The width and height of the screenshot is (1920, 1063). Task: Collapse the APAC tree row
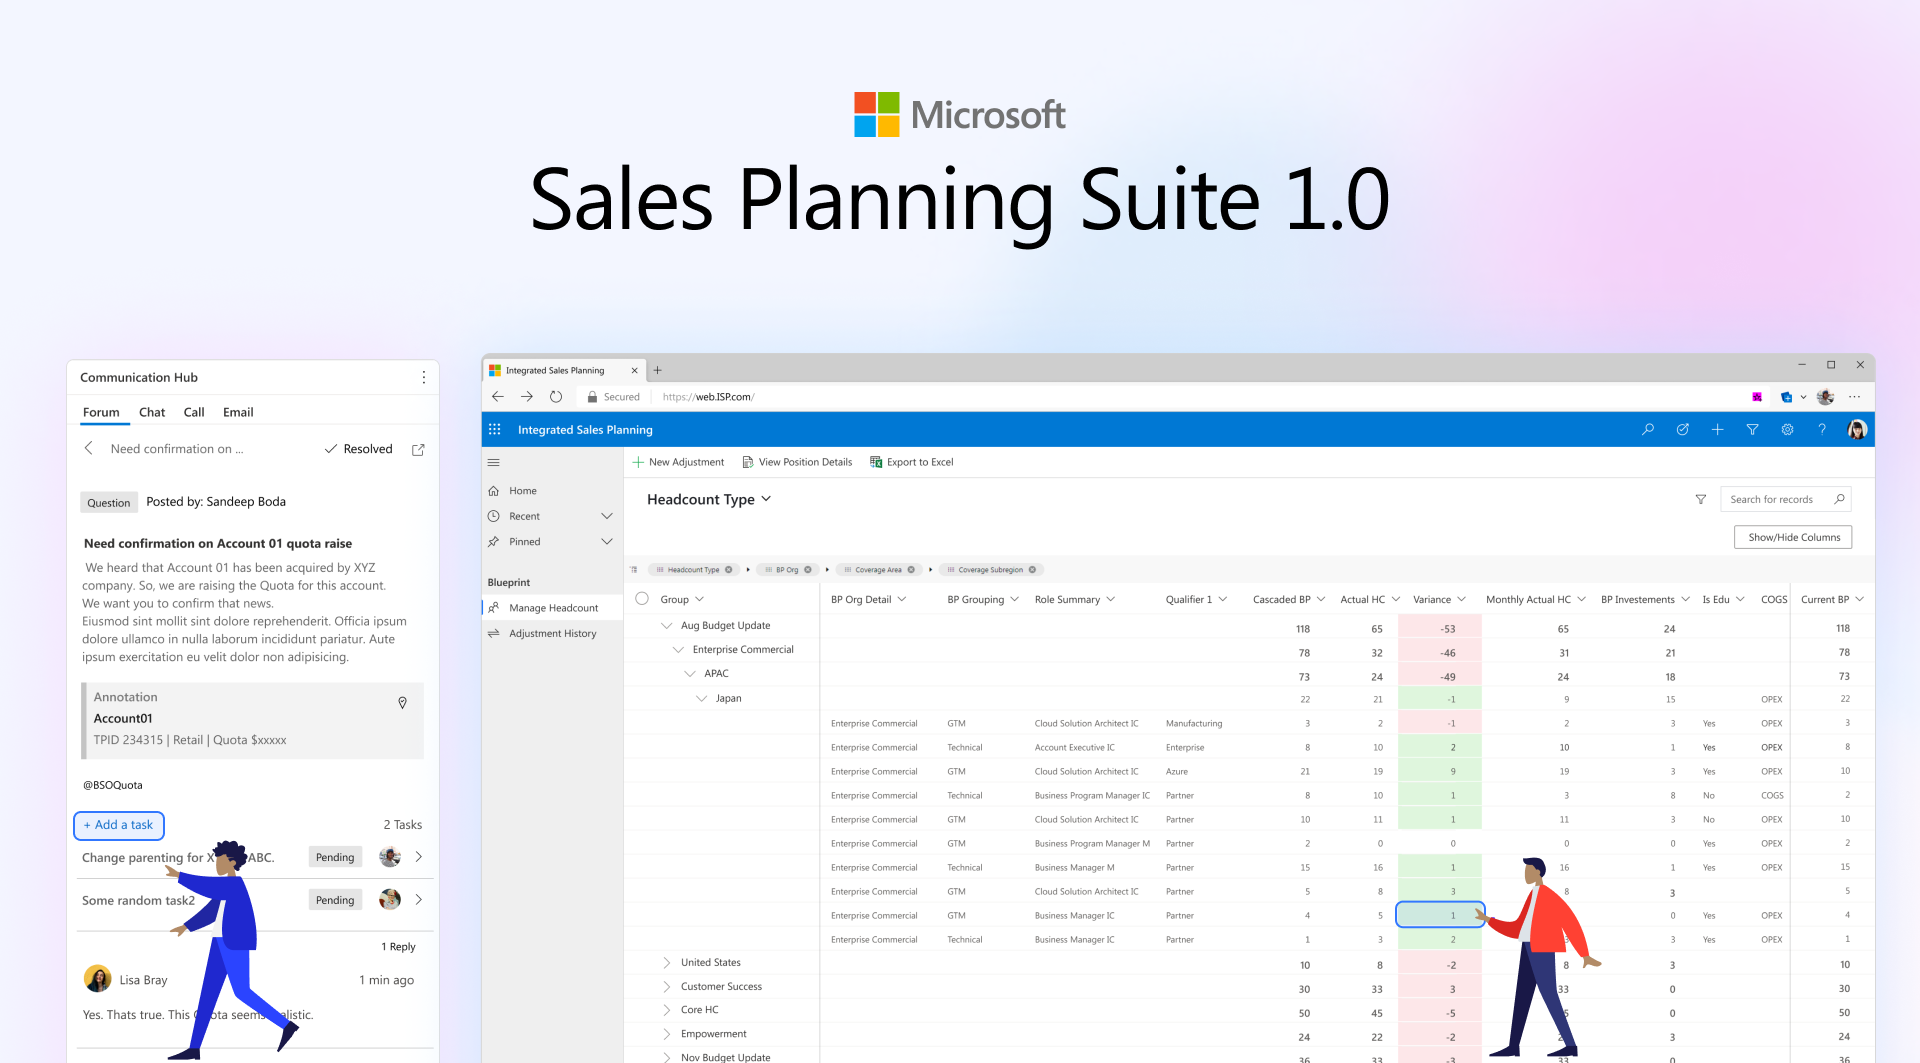pyautogui.click(x=690, y=674)
